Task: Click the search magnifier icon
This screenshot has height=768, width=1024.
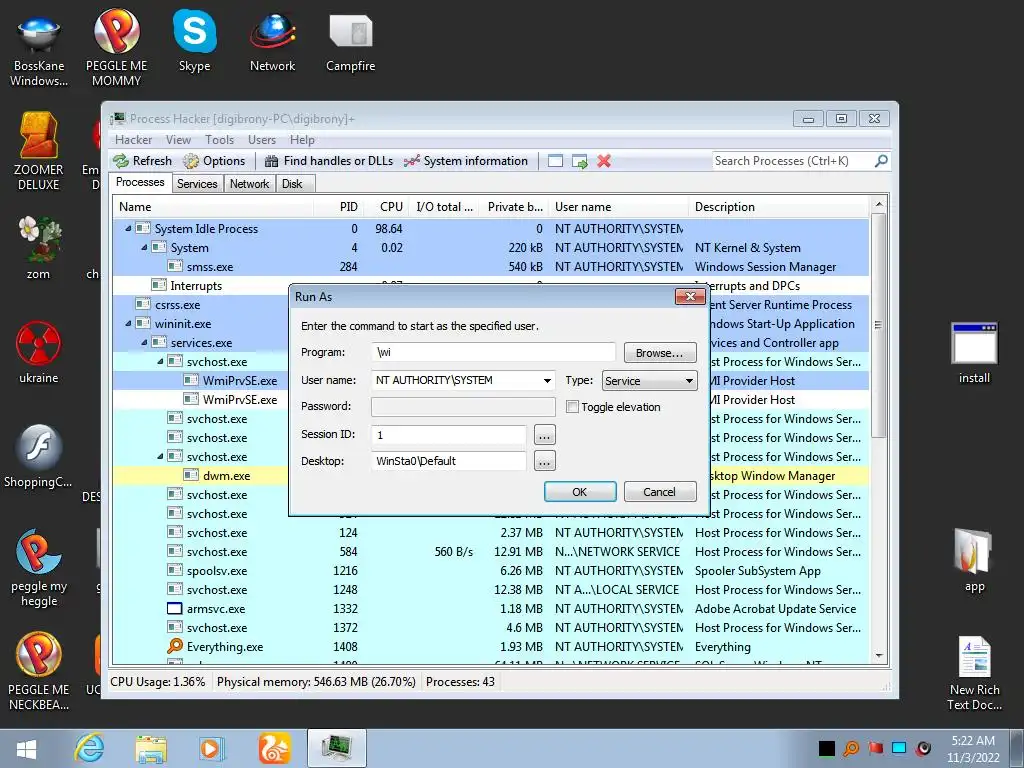Action: (x=881, y=161)
